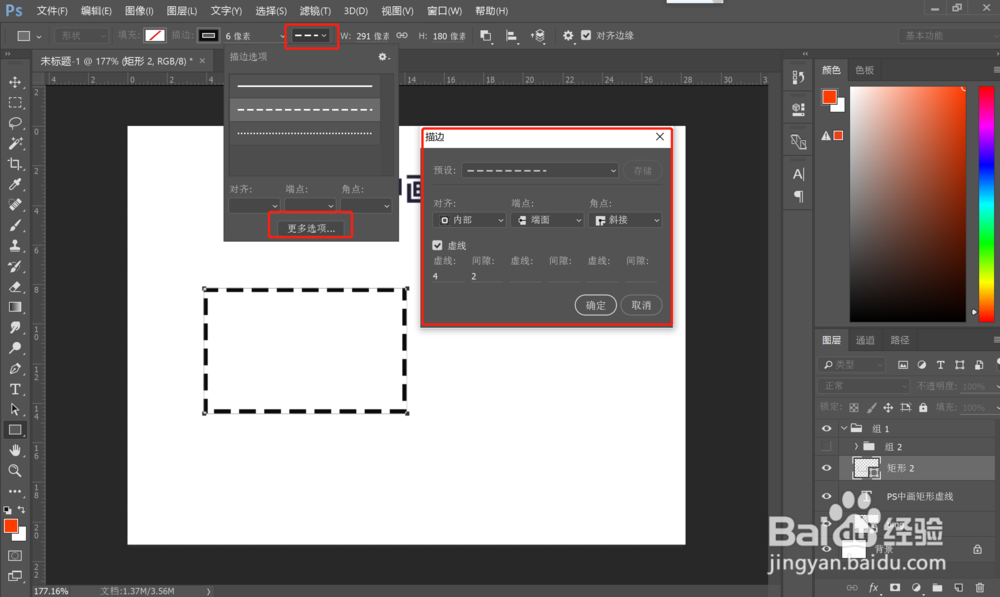Click the link width and height icon

click(402, 36)
